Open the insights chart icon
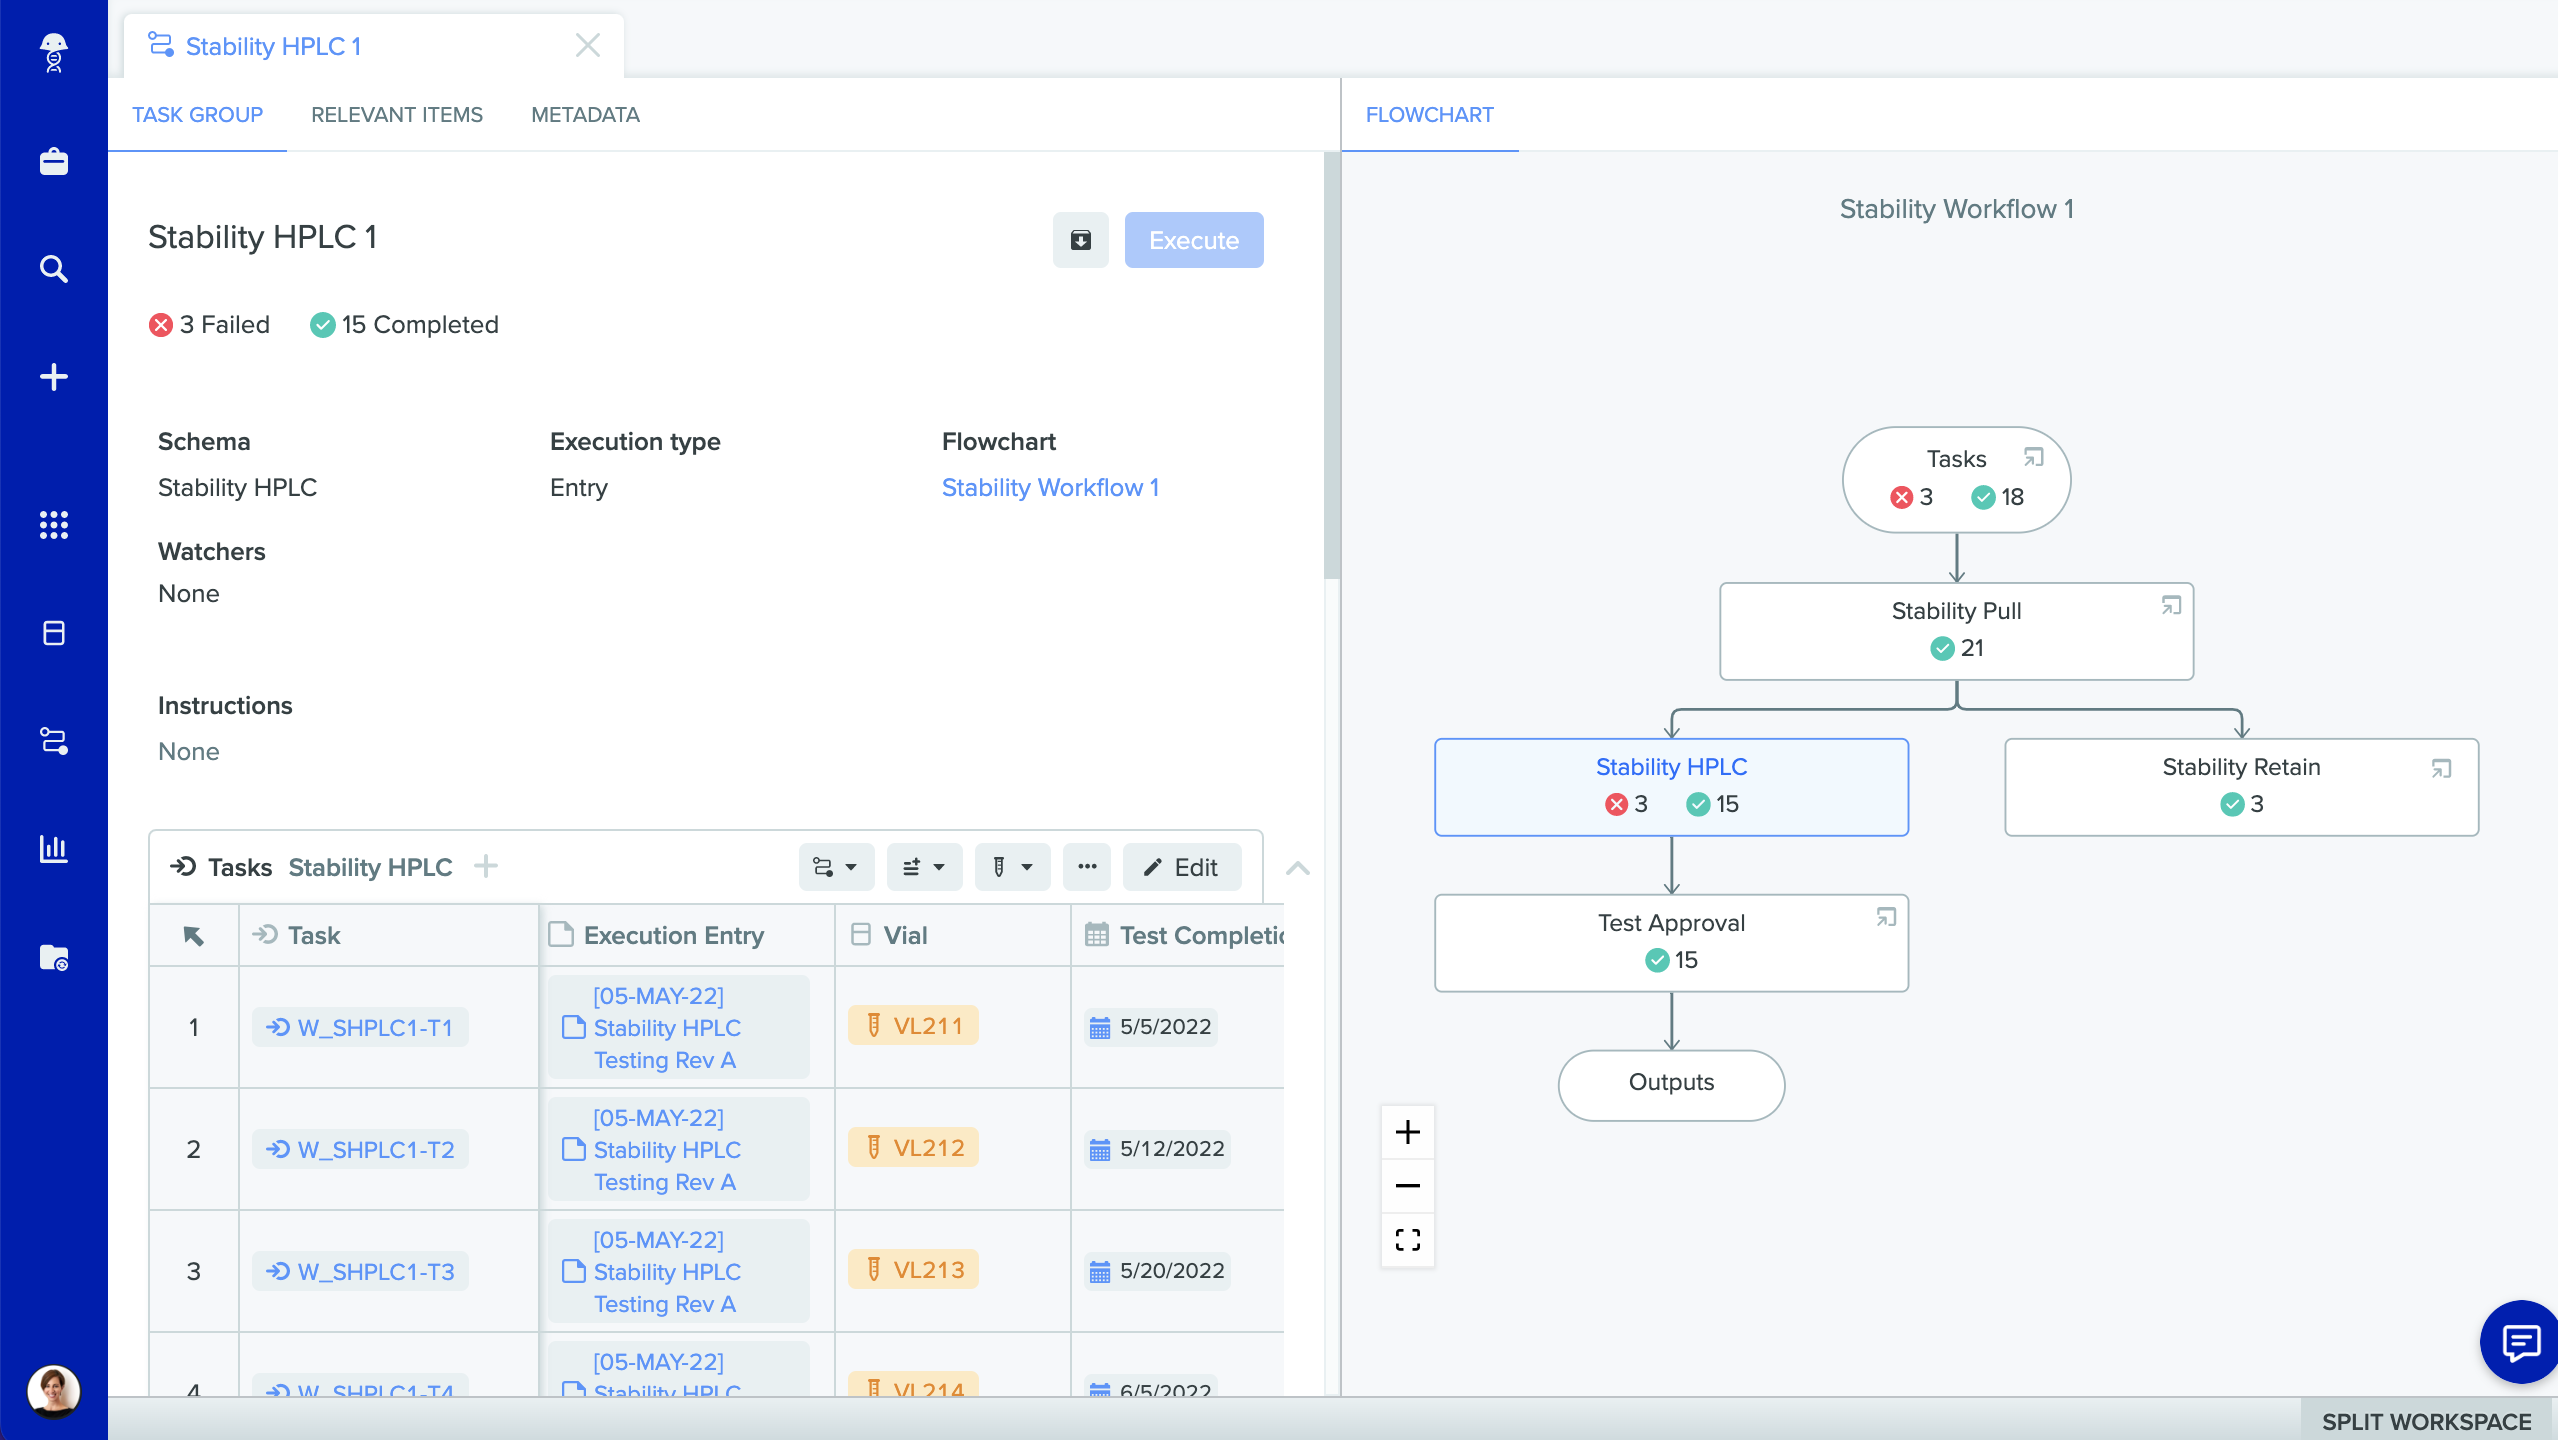Screen dimensions: 2558x1440 (54, 849)
